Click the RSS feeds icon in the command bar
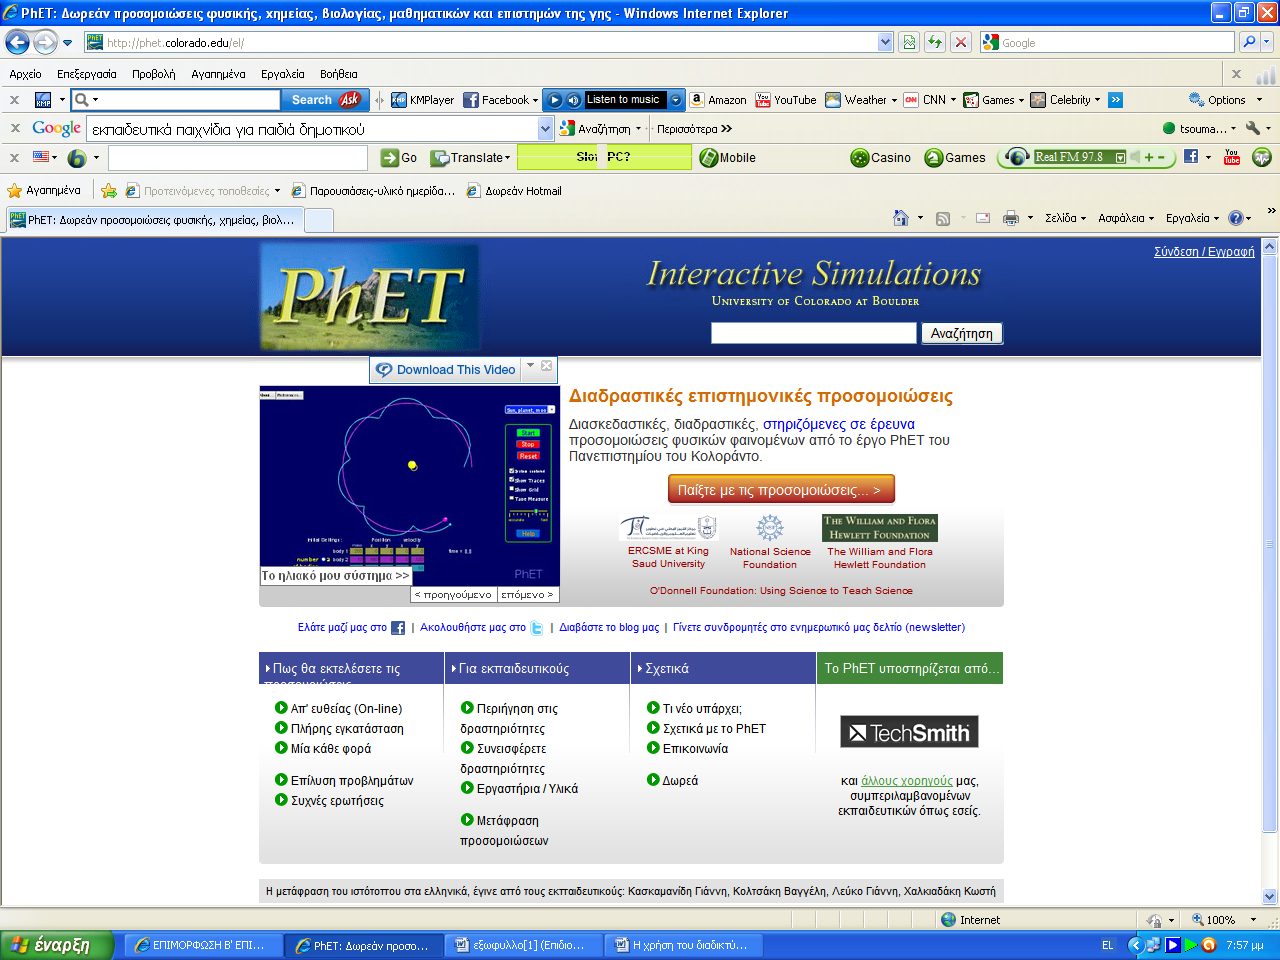The image size is (1280, 960). (943, 219)
